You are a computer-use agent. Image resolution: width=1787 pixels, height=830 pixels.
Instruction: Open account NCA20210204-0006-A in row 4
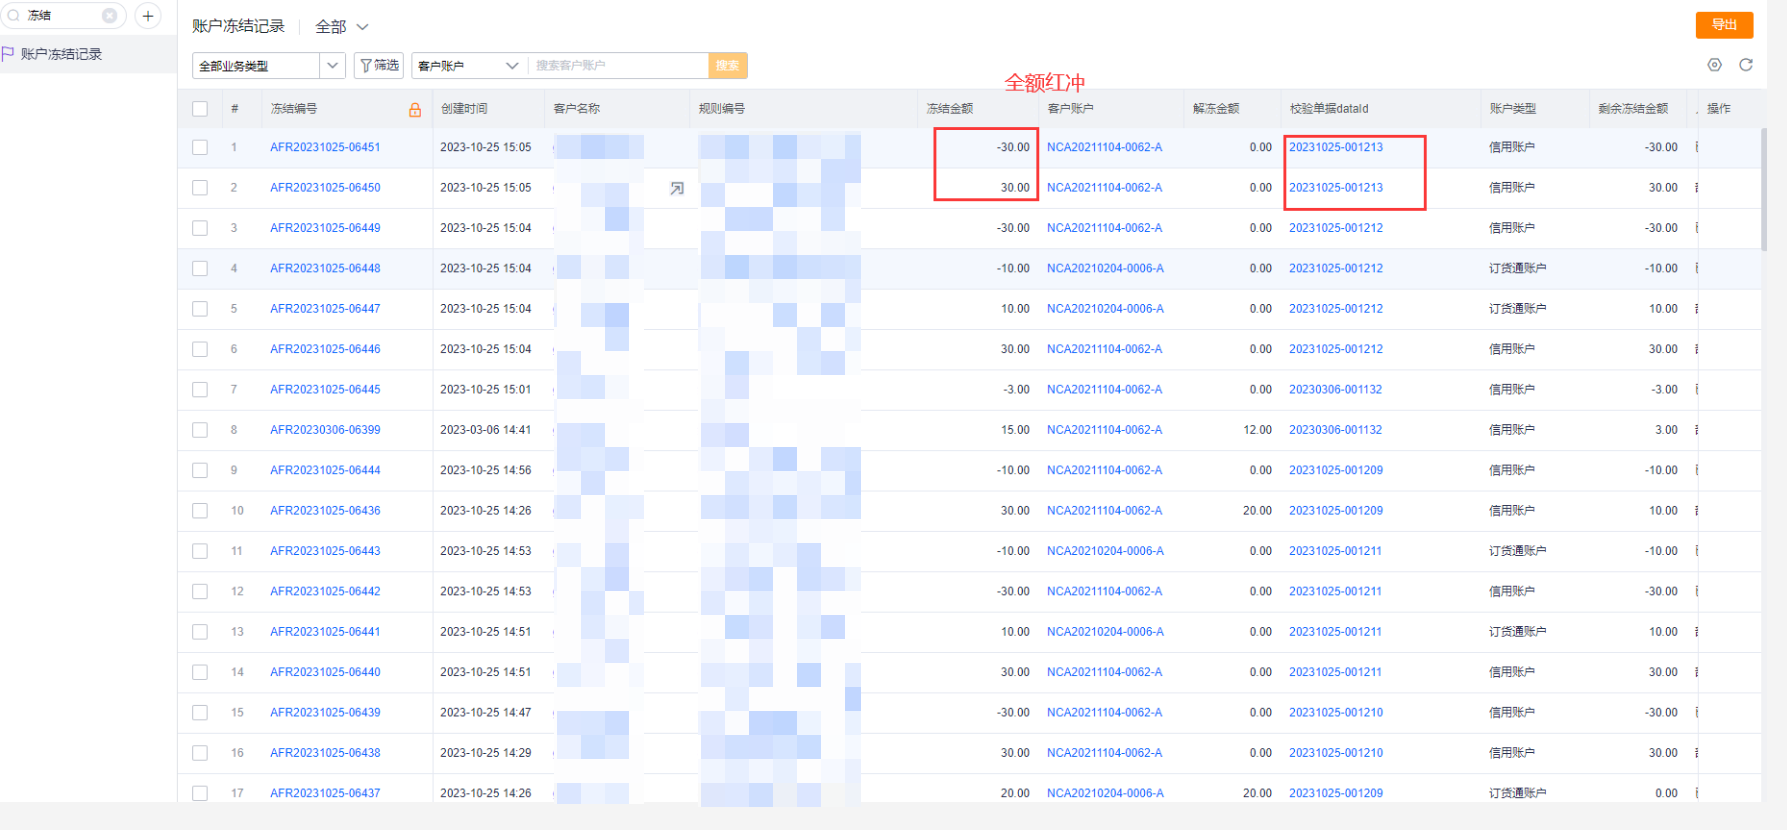[1105, 268]
